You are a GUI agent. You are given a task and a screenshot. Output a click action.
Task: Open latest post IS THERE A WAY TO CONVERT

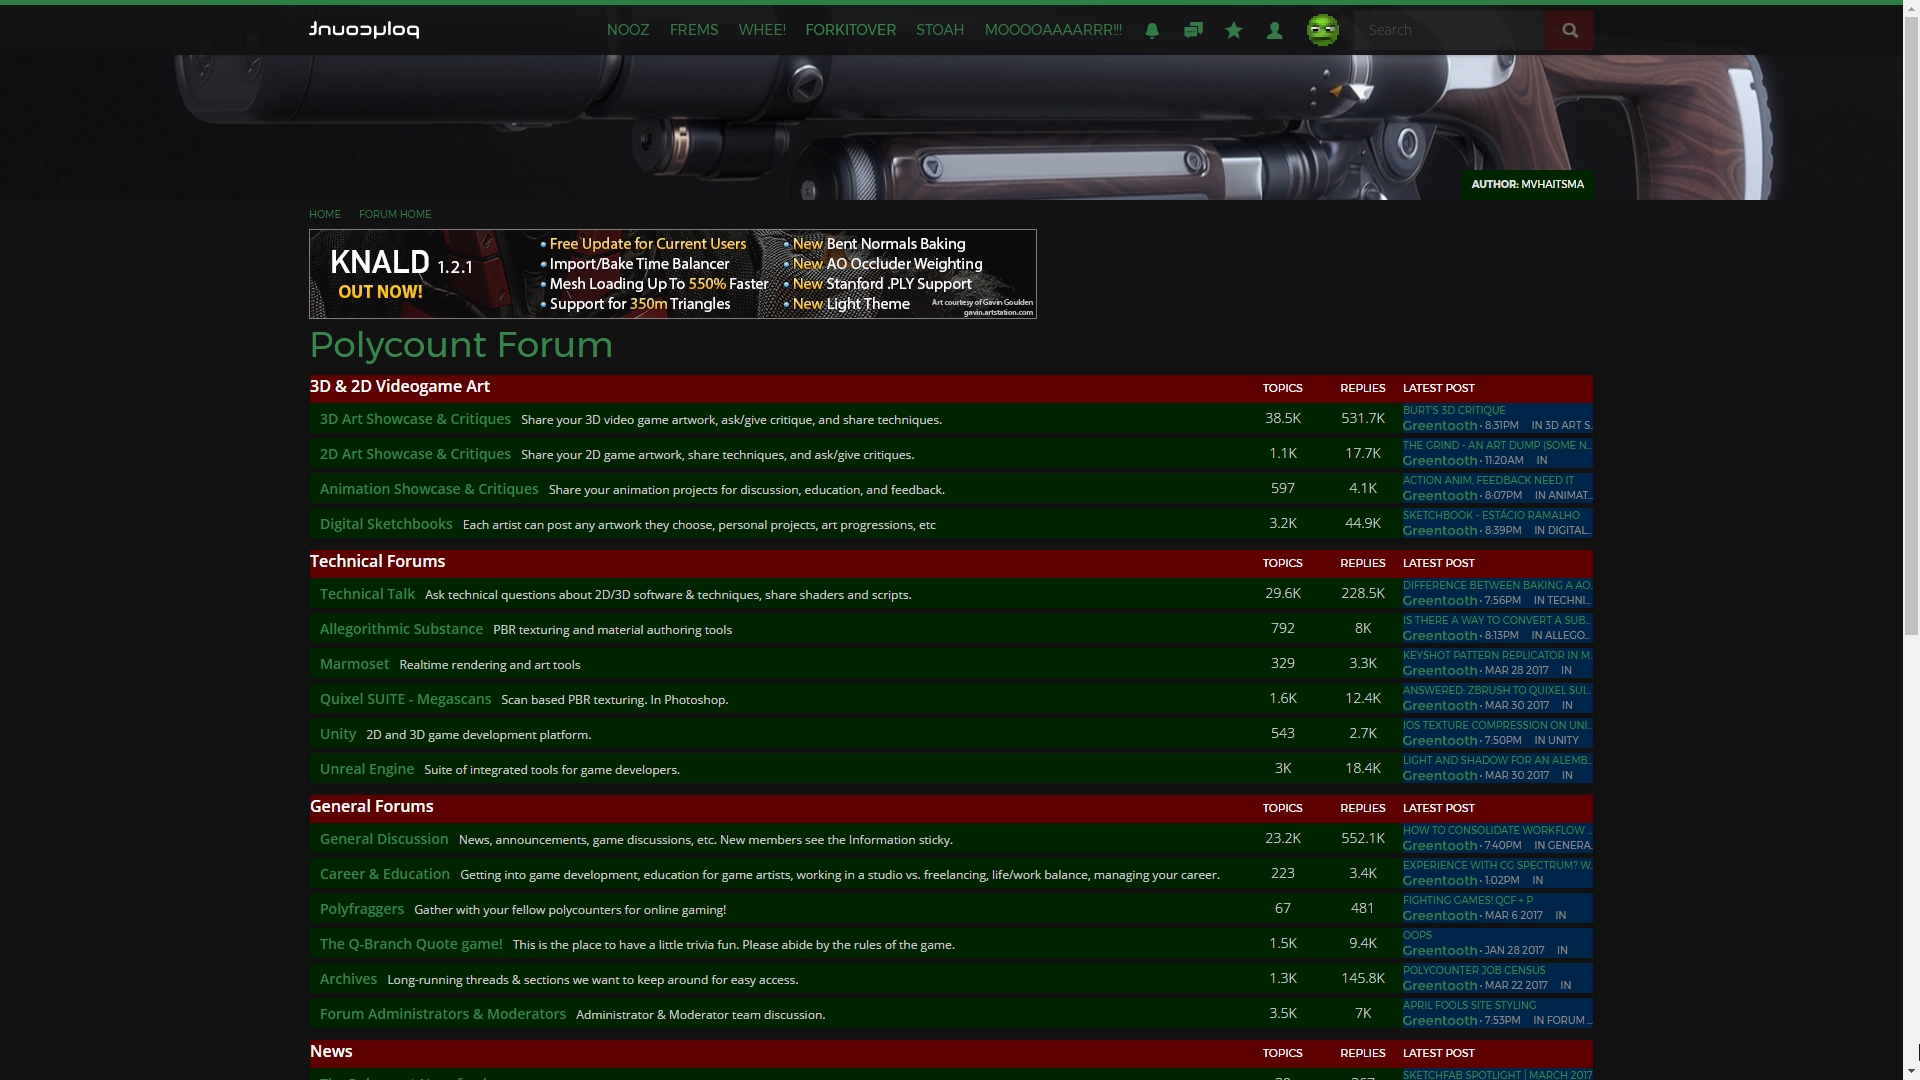(1496, 621)
